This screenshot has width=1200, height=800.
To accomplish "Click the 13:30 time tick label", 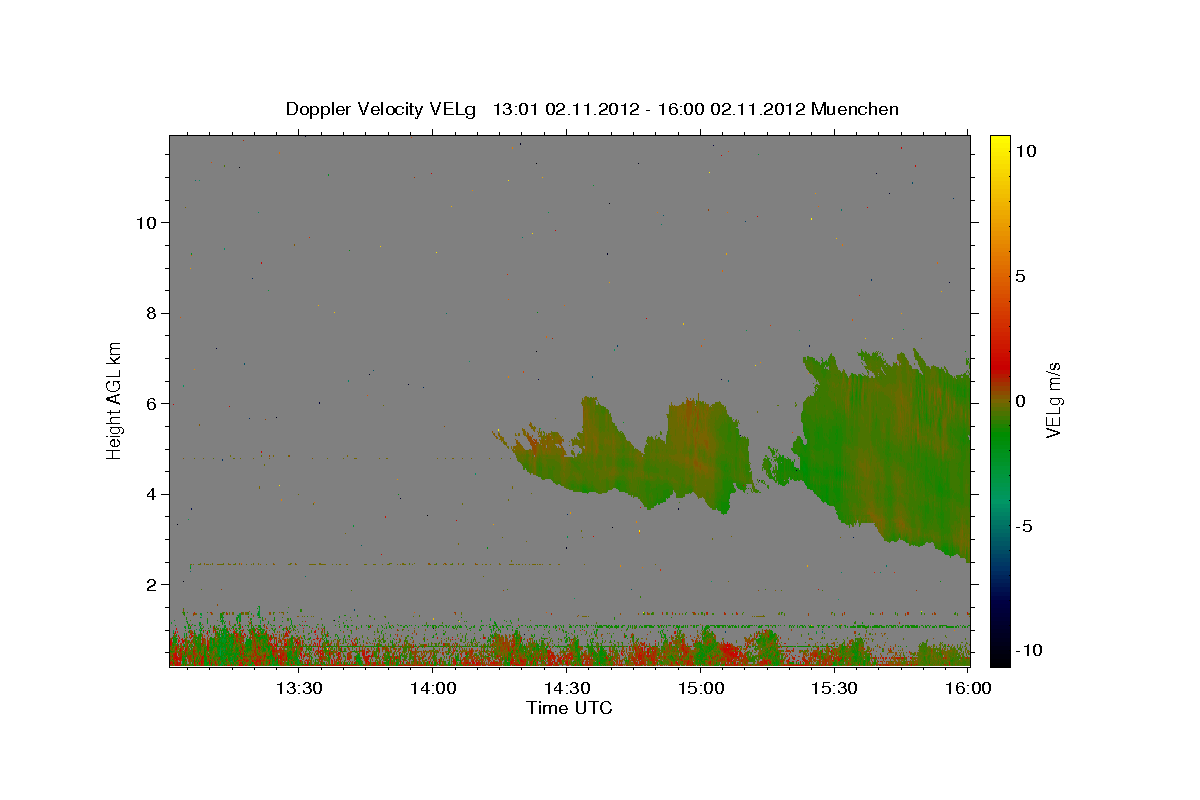I will tap(298, 688).
